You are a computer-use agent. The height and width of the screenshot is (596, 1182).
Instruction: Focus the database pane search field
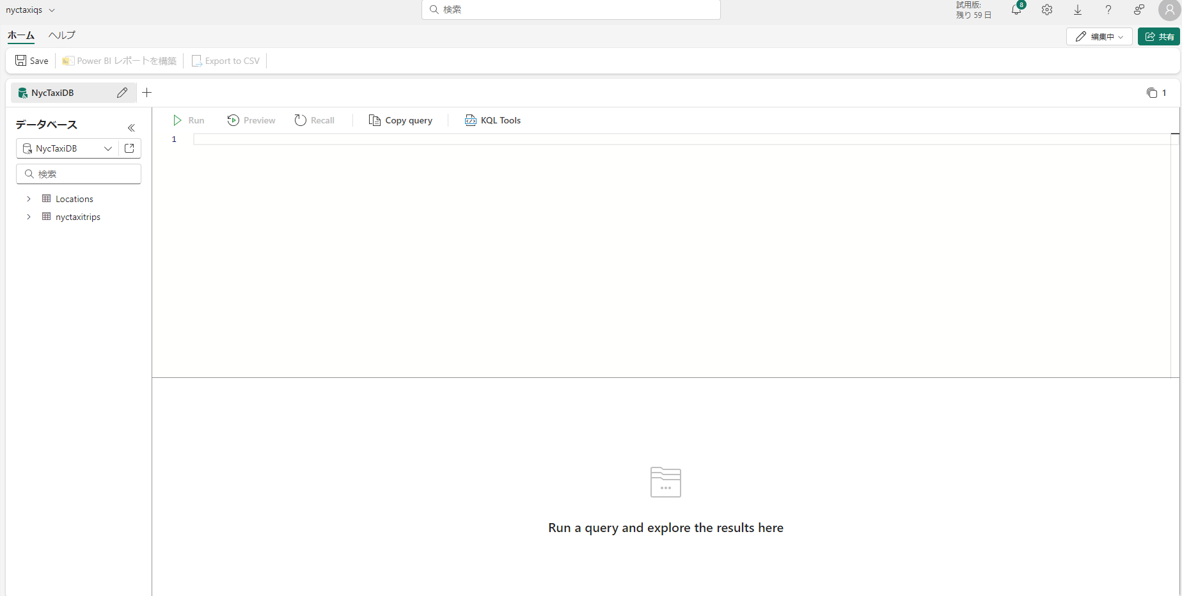[78, 174]
